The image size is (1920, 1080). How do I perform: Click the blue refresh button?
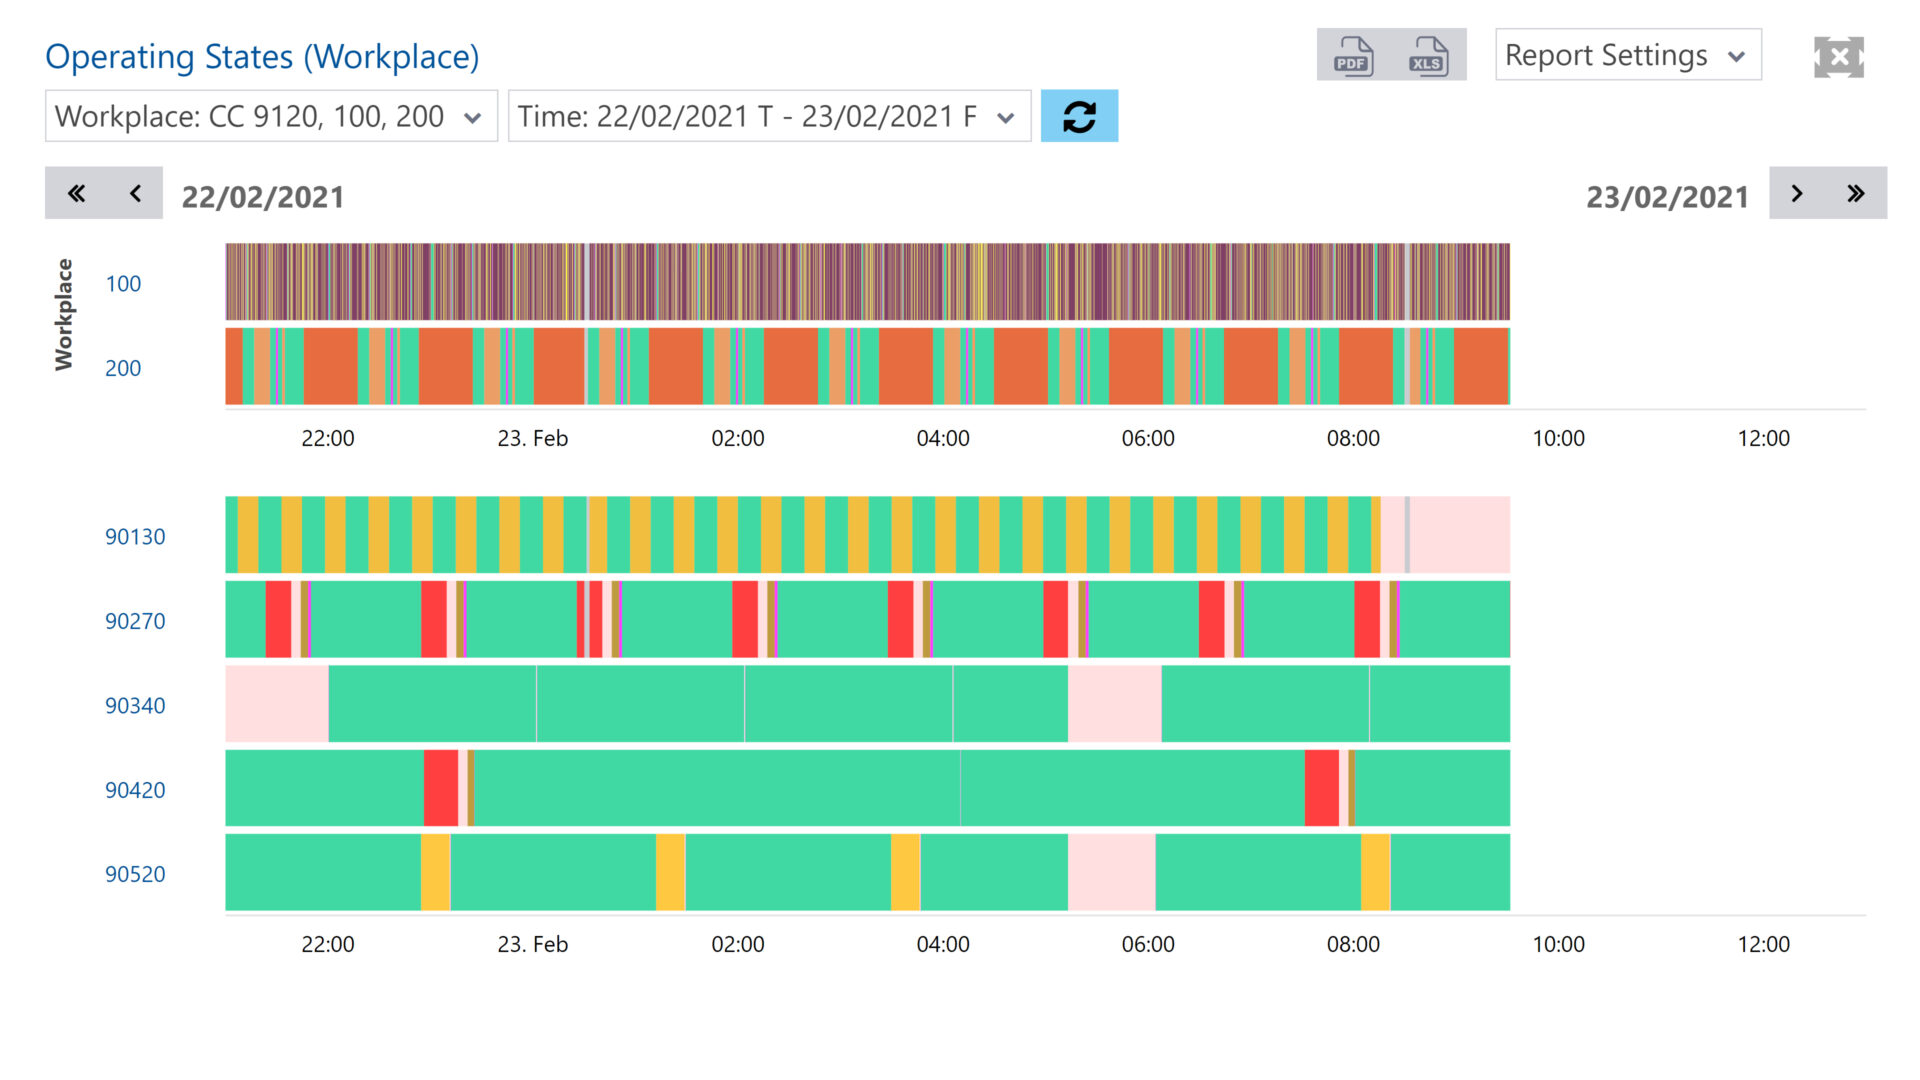point(1079,116)
